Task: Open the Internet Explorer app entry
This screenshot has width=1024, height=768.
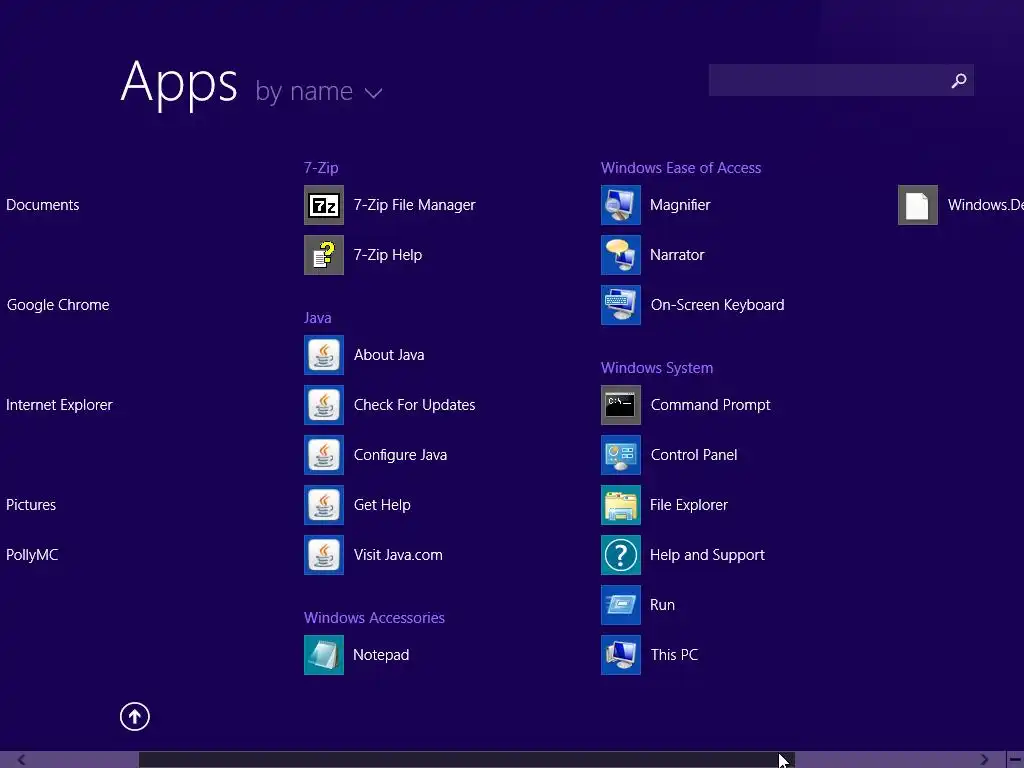Action: (x=59, y=405)
